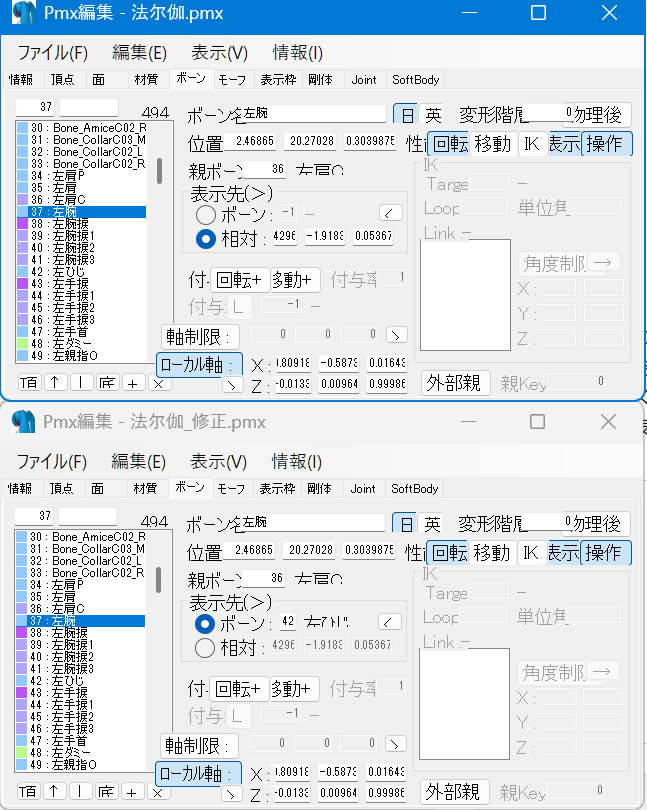Click 移動+ grant button in 法尔伽_修正.pmx window
647x810 pixels.
pyautogui.click(x=294, y=689)
